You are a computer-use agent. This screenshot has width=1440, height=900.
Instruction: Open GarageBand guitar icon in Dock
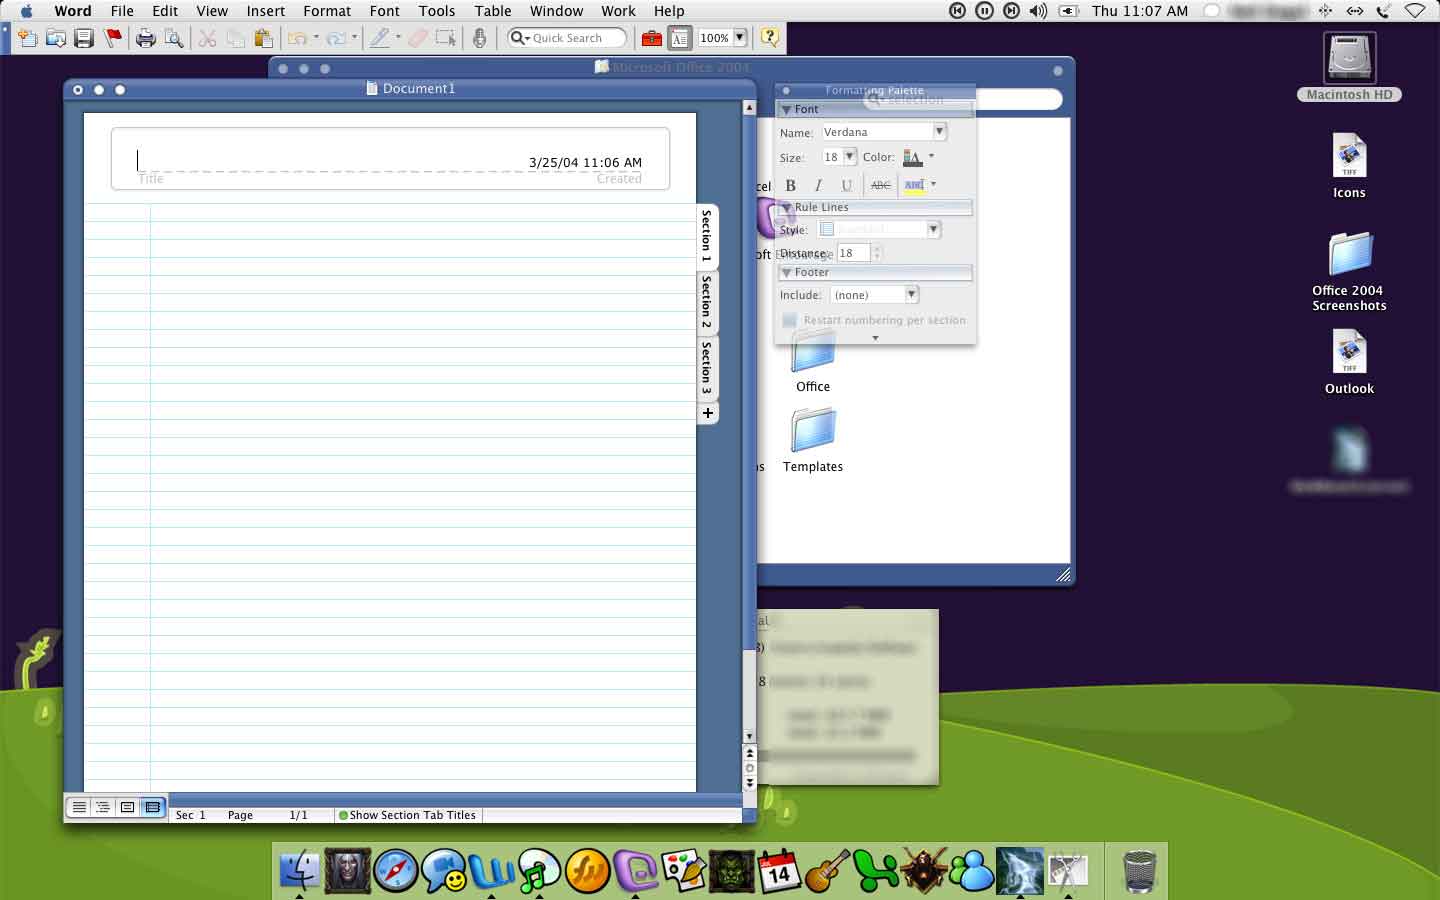point(827,870)
